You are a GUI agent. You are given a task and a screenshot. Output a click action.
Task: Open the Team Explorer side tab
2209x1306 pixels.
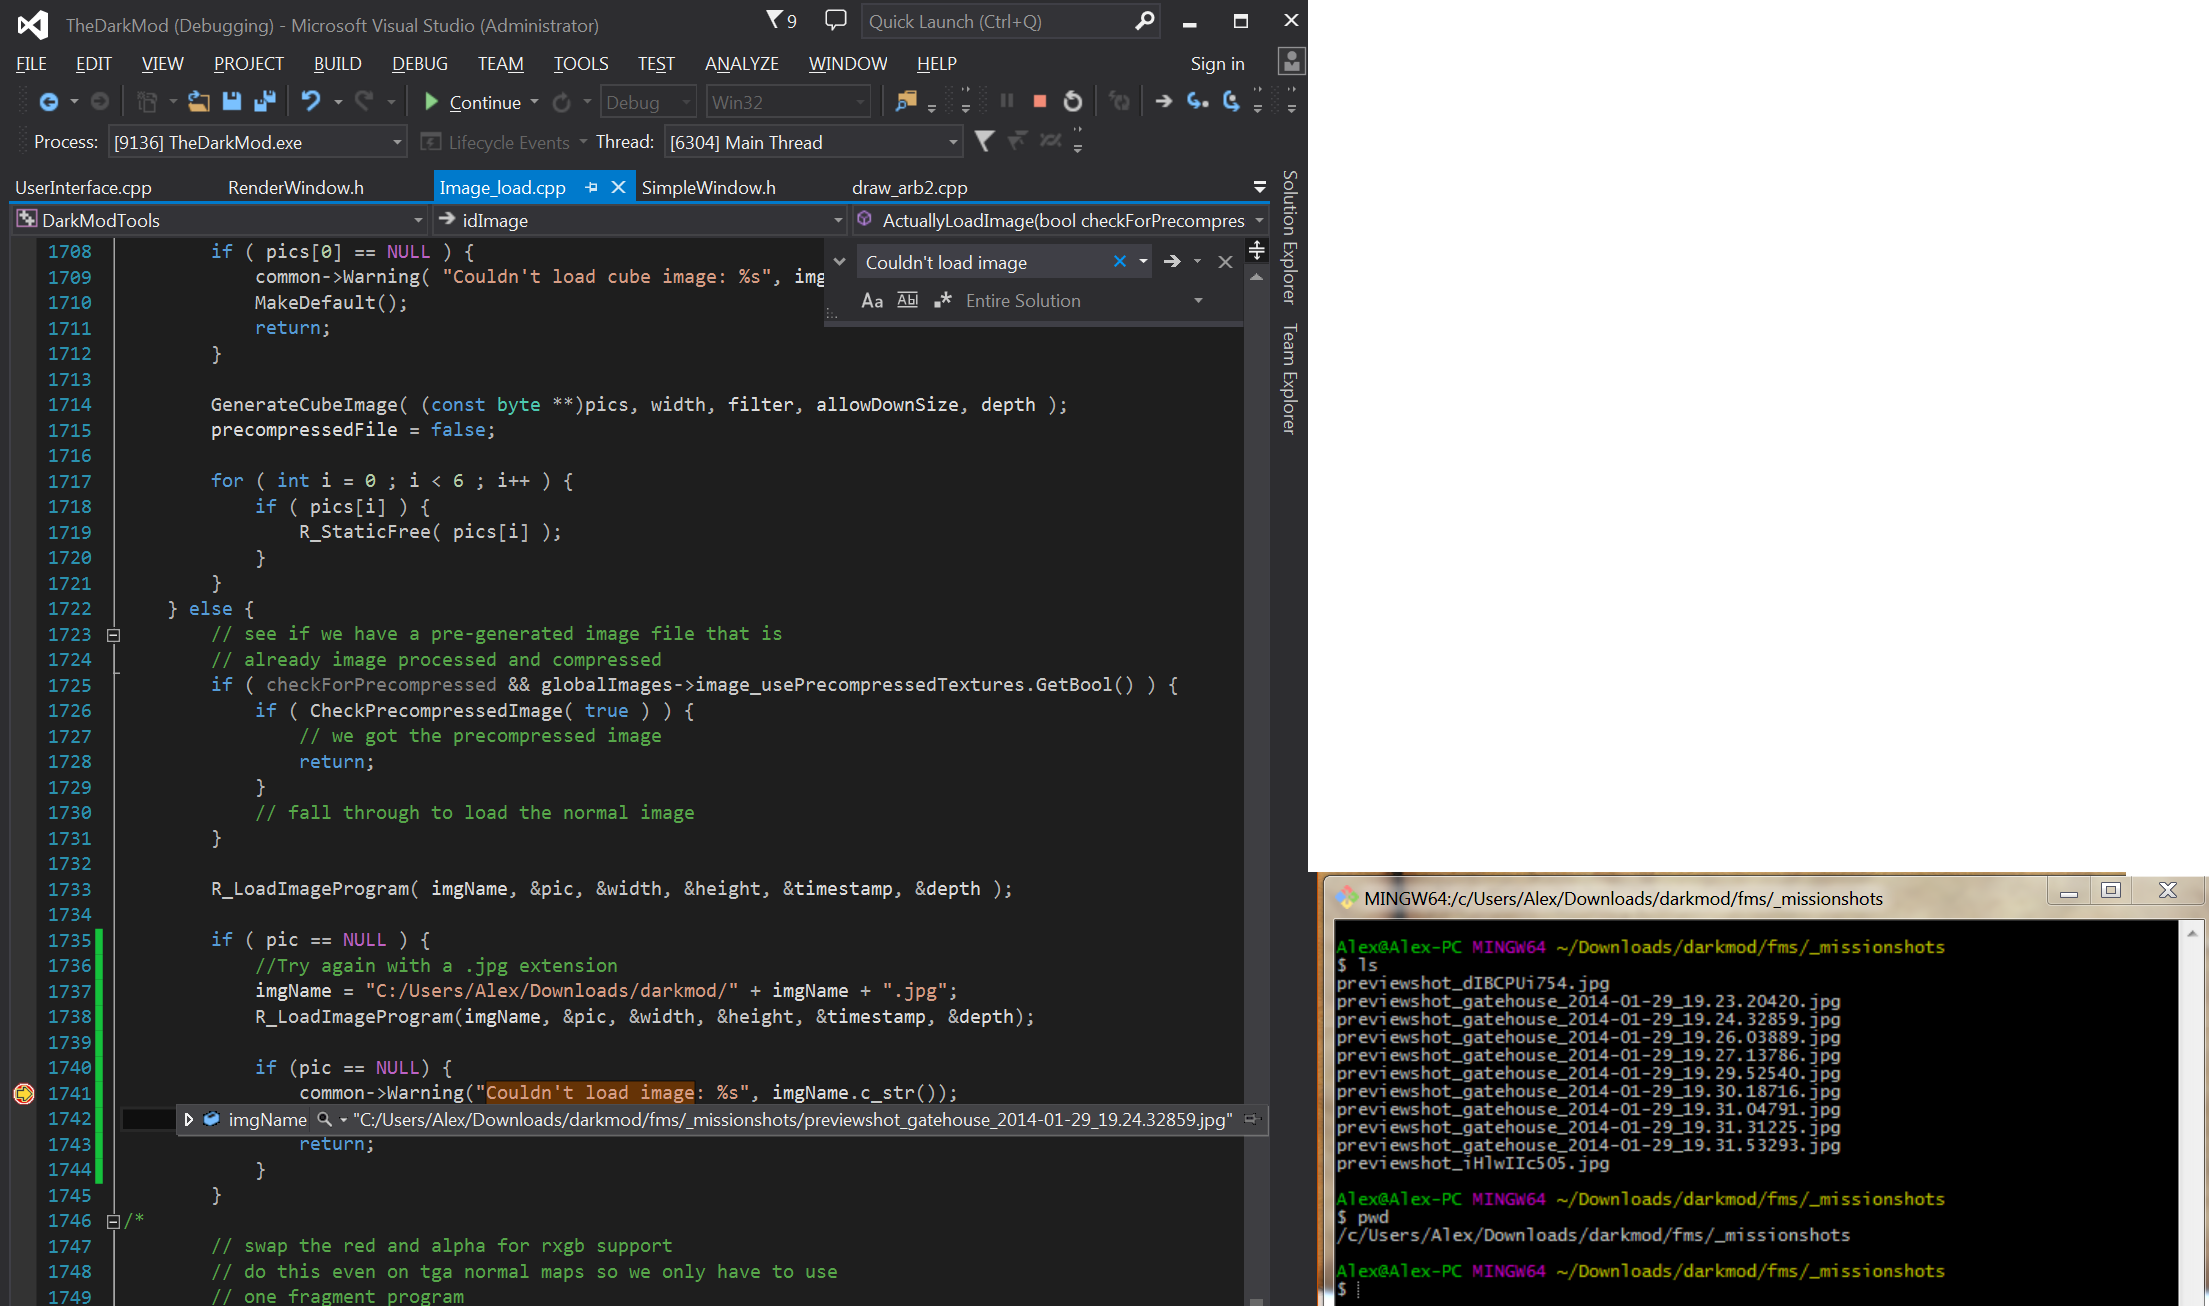[1290, 378]
